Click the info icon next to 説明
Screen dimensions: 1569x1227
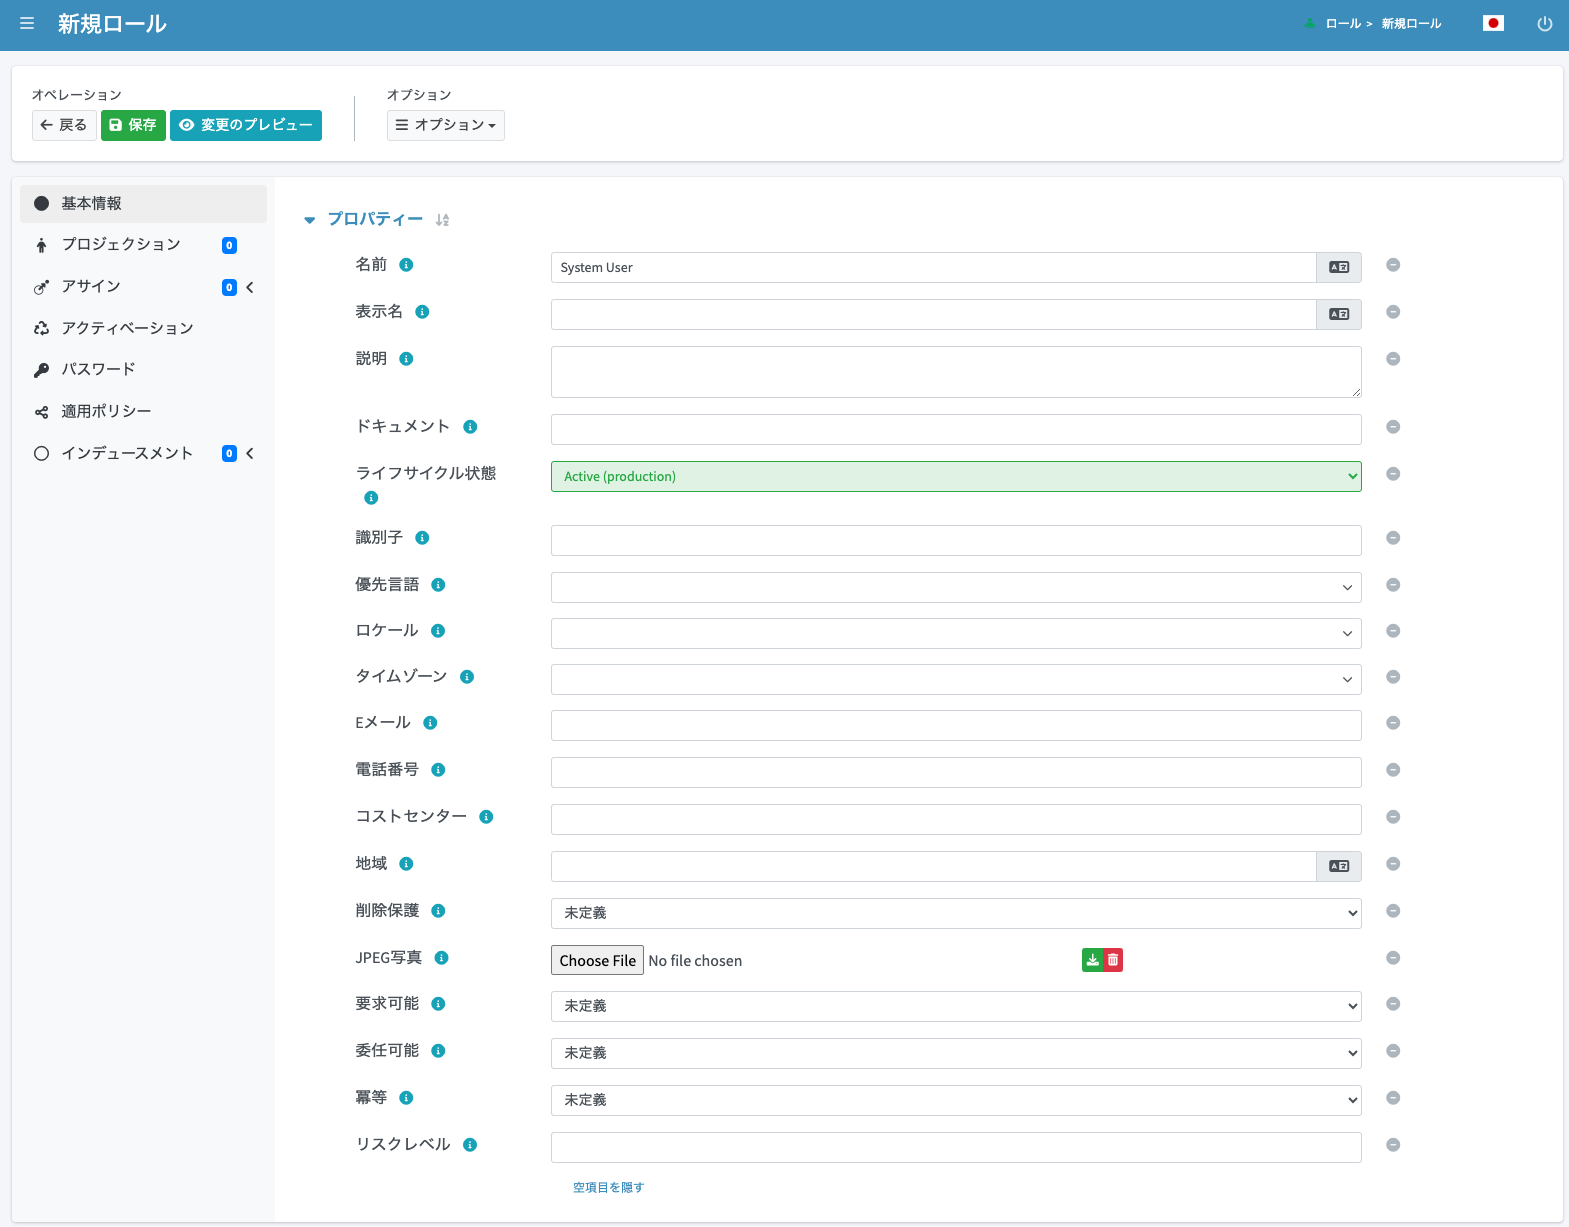406,359
